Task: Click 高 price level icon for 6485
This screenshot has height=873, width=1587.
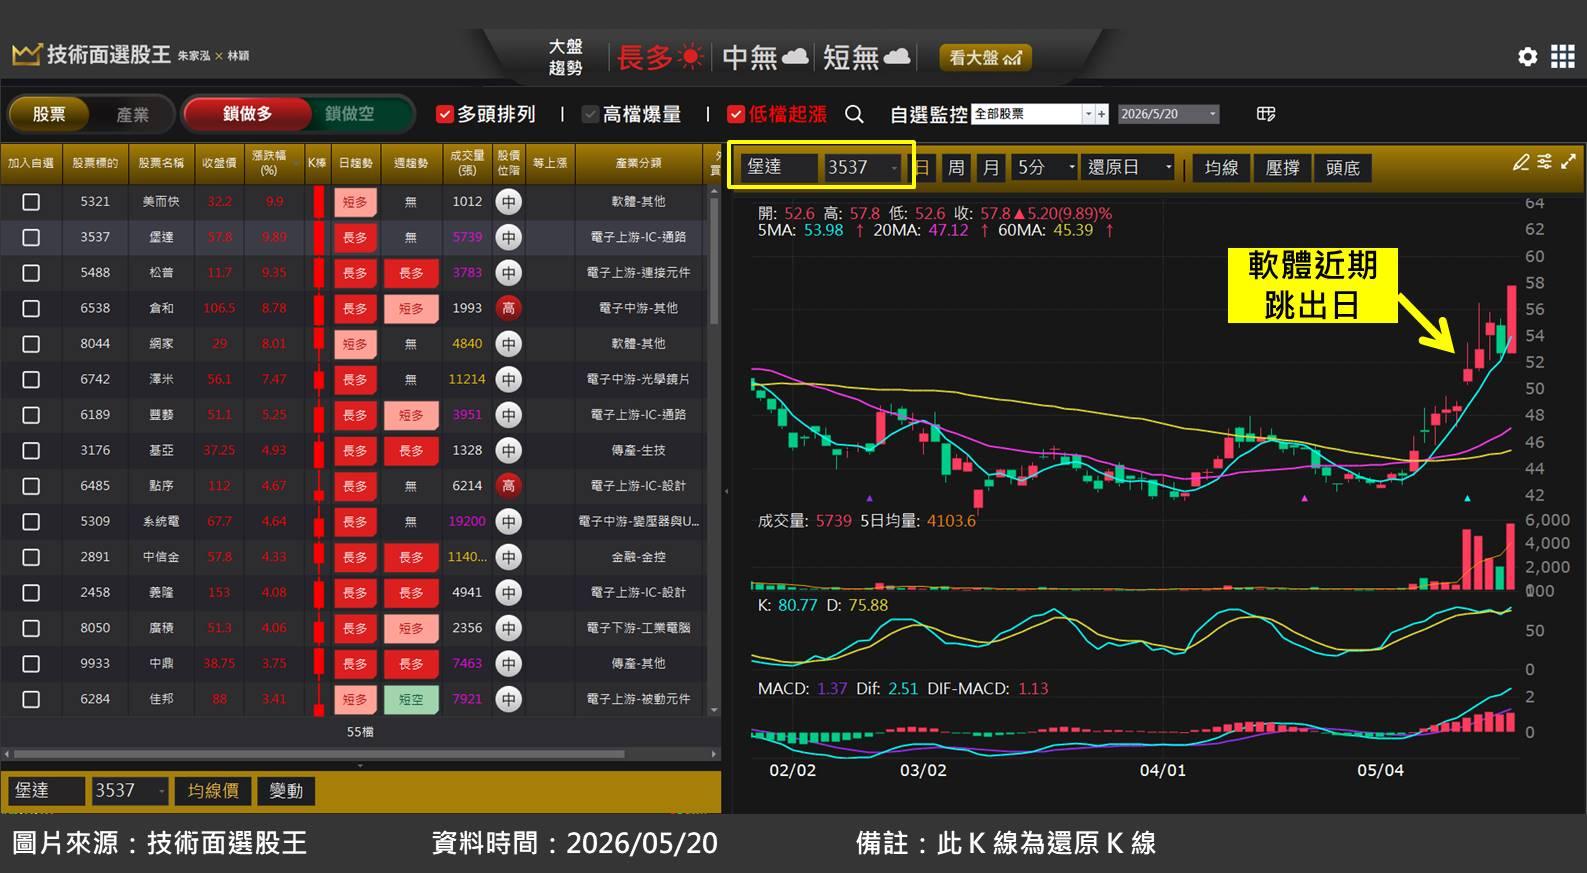Action: click(x=508, y=486)
